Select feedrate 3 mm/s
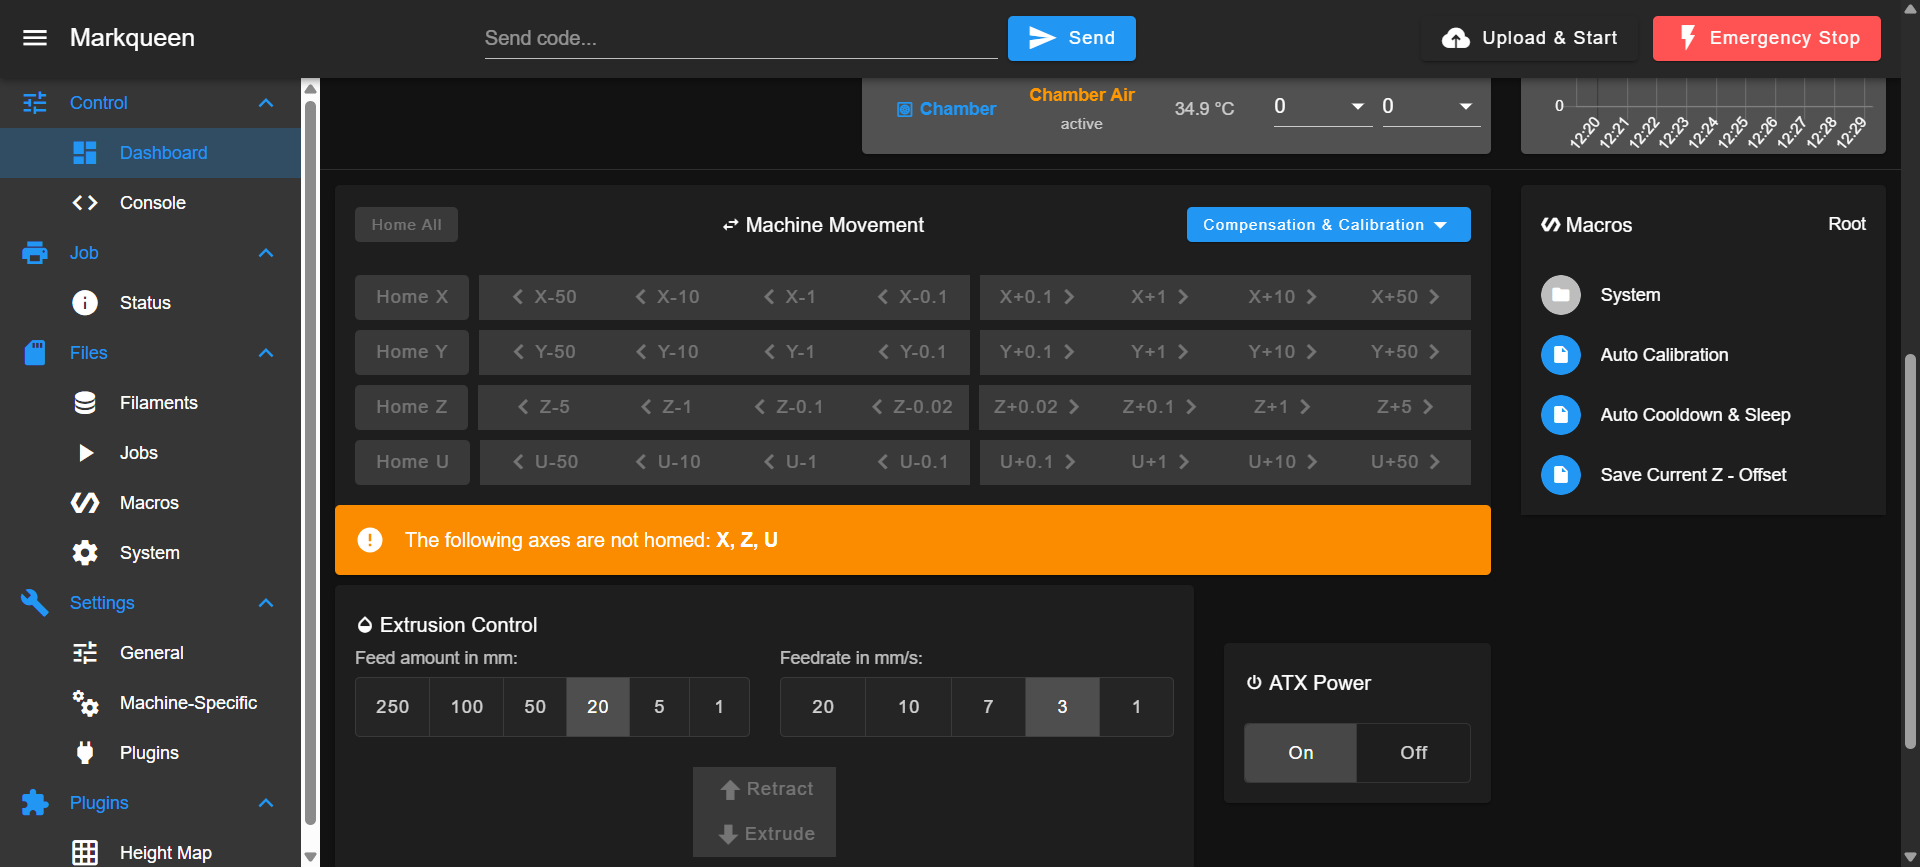Viewport: 1920px width, 867px height. click(x=1062, y=707)
